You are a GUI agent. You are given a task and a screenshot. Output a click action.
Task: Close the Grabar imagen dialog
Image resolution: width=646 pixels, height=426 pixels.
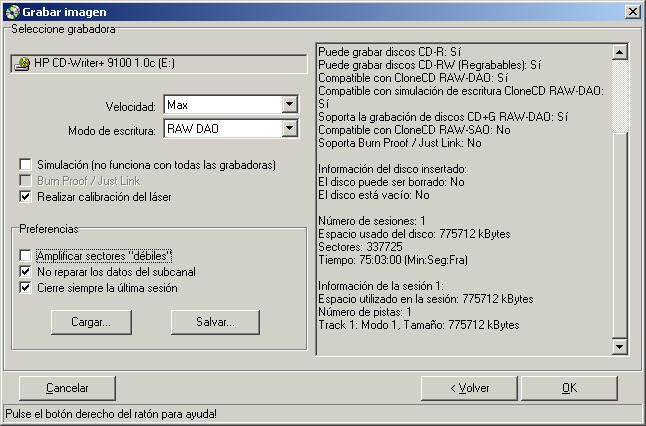point(632,12)
